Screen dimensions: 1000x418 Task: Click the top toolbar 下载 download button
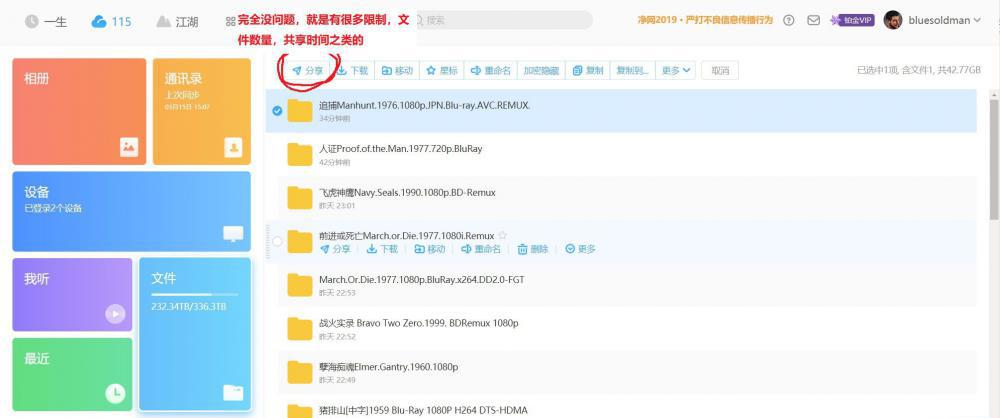[x=353, y=71]
